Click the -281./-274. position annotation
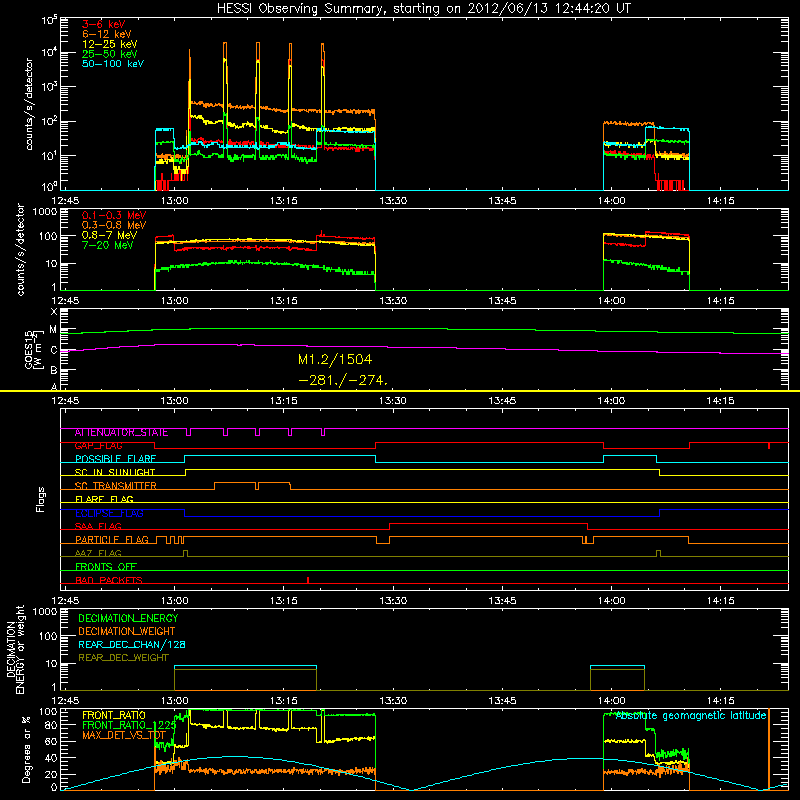Image resolution: width=800 pixels, height=800 pixels. [x=343, y=380]
